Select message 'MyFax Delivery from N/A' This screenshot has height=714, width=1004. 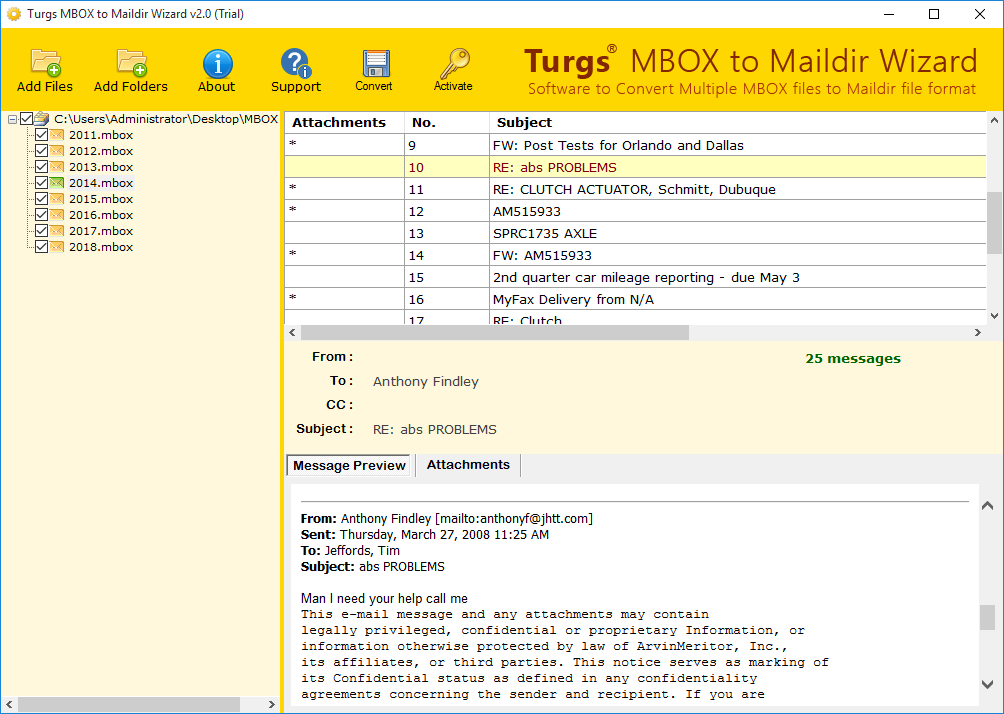pyautogui.click(x=635, y=299)
